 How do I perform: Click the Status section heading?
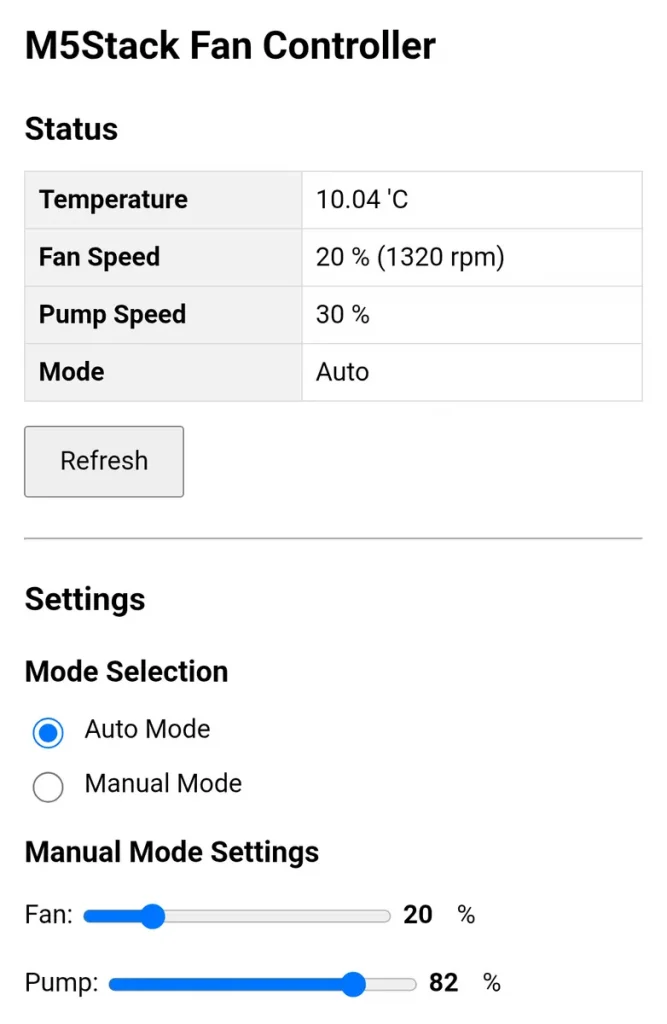(x=71, y=129)
